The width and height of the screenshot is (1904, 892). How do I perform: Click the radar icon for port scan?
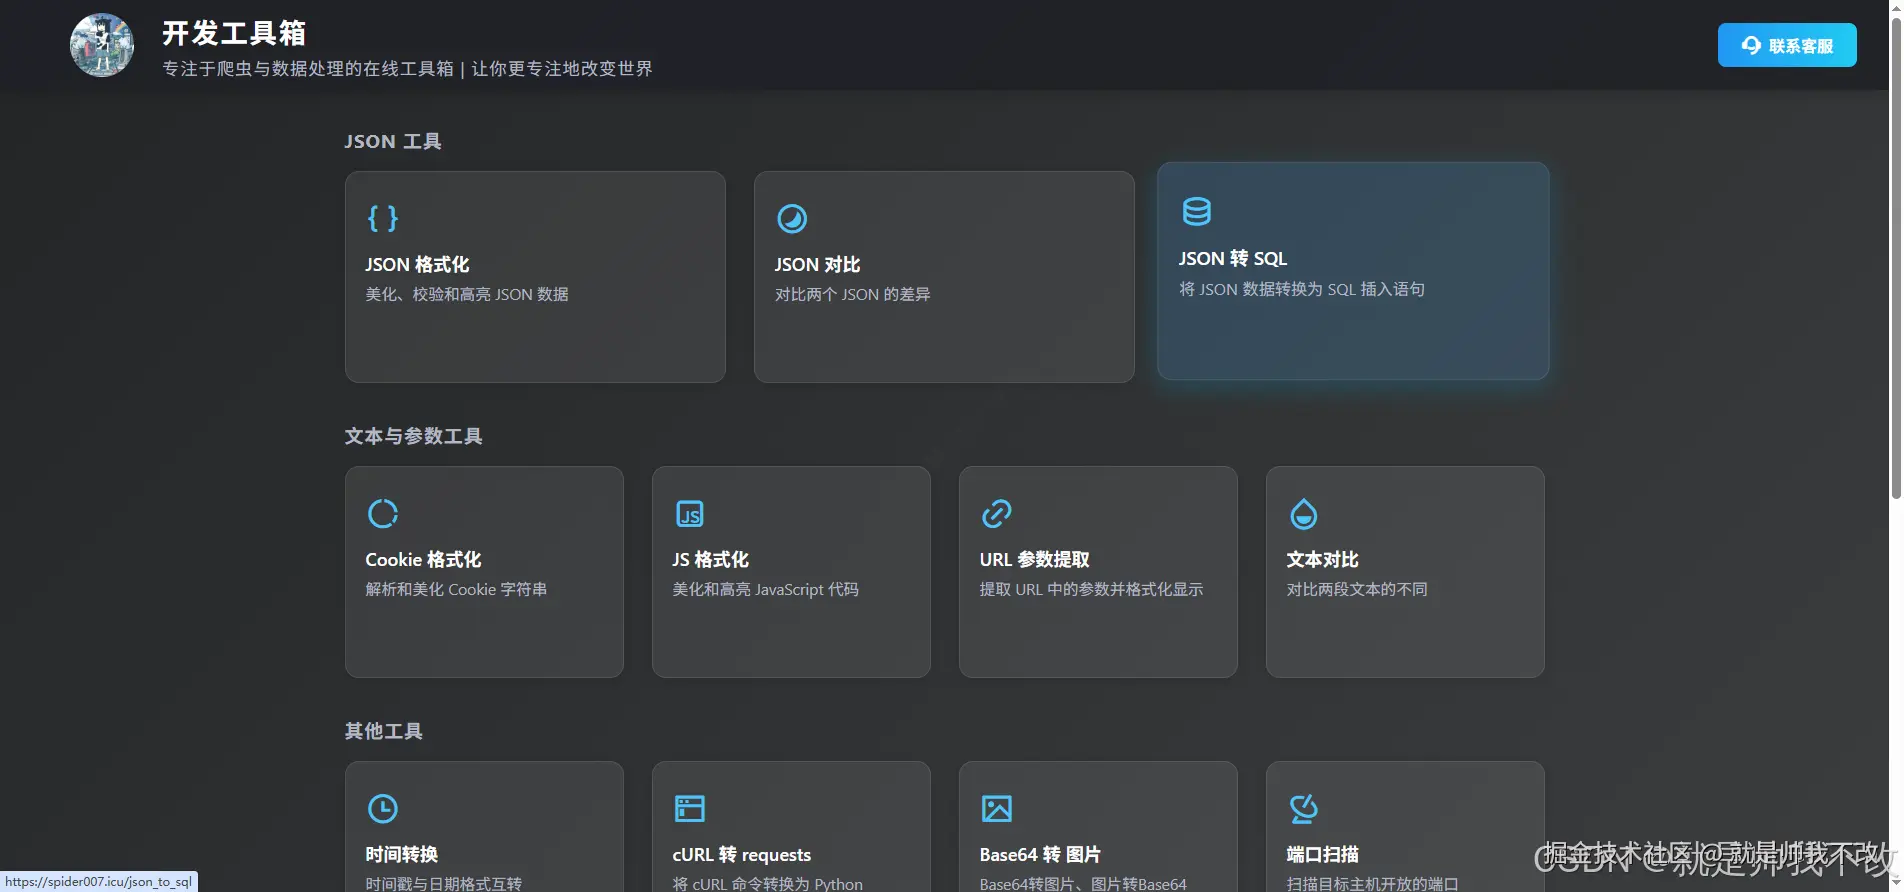point(1303,808)
